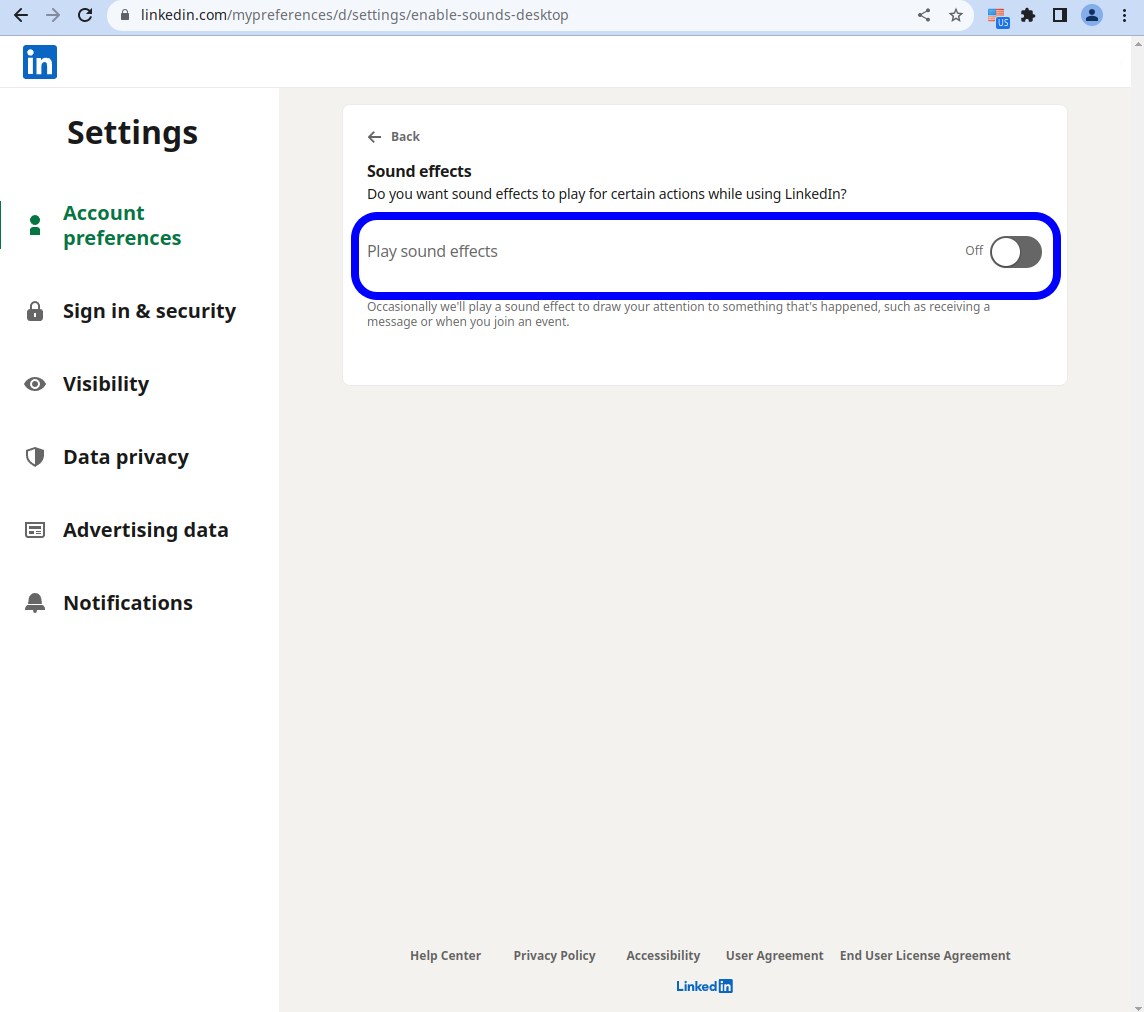Image resolution: width=1144 pixels, height=1012 pixels.
Task: Open the Help Center footer link
Action: coord(445,955)
